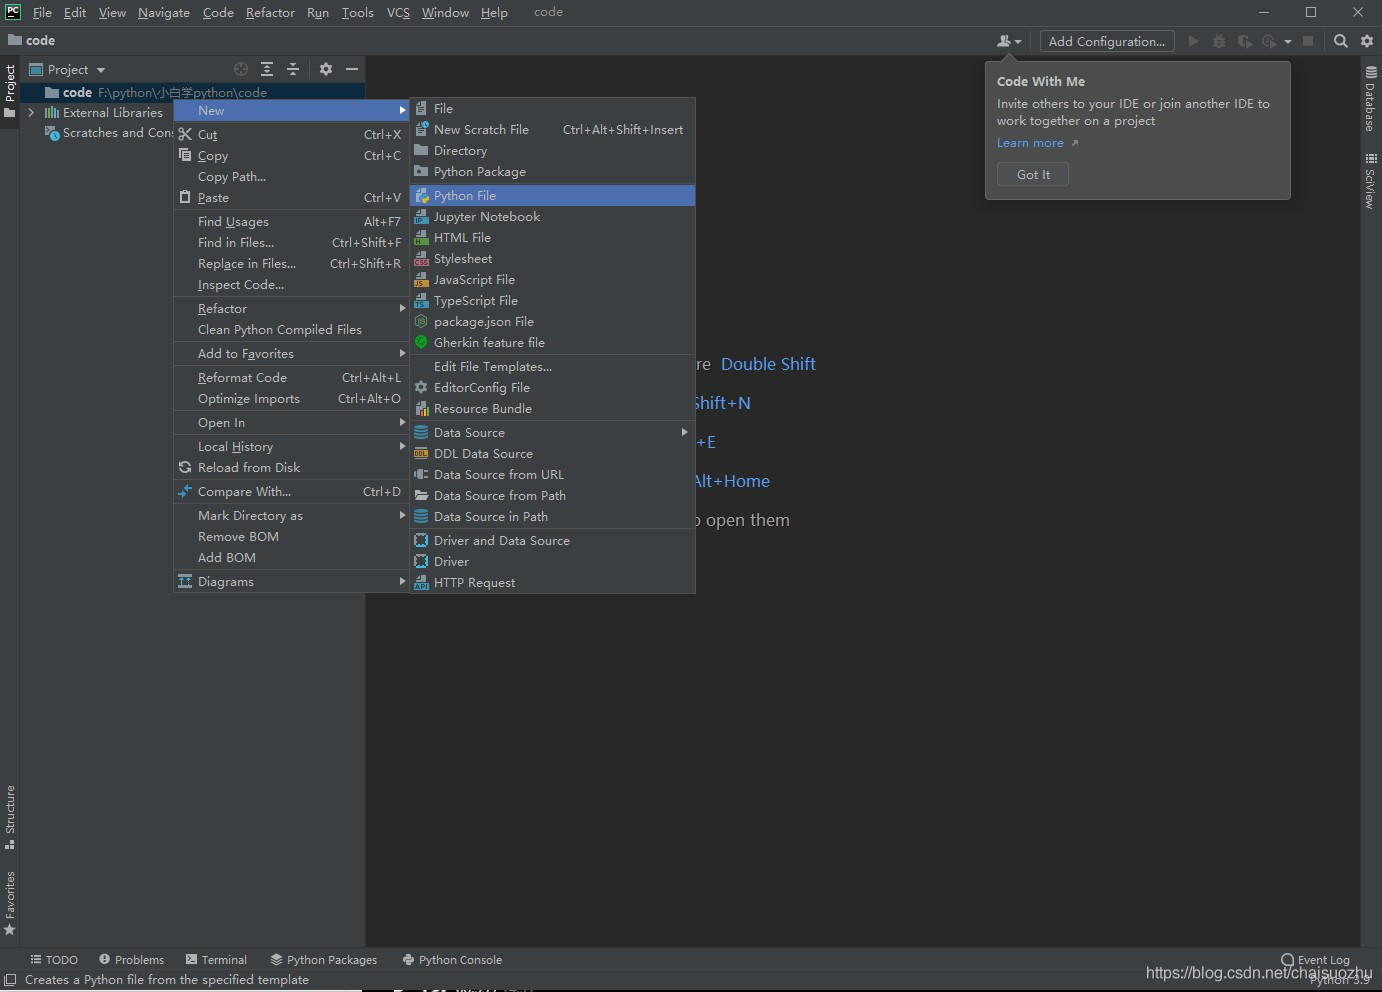Select Copy Path... in context menu
This screenshot has width=1382, height=992.
click(x=291, y=177)
